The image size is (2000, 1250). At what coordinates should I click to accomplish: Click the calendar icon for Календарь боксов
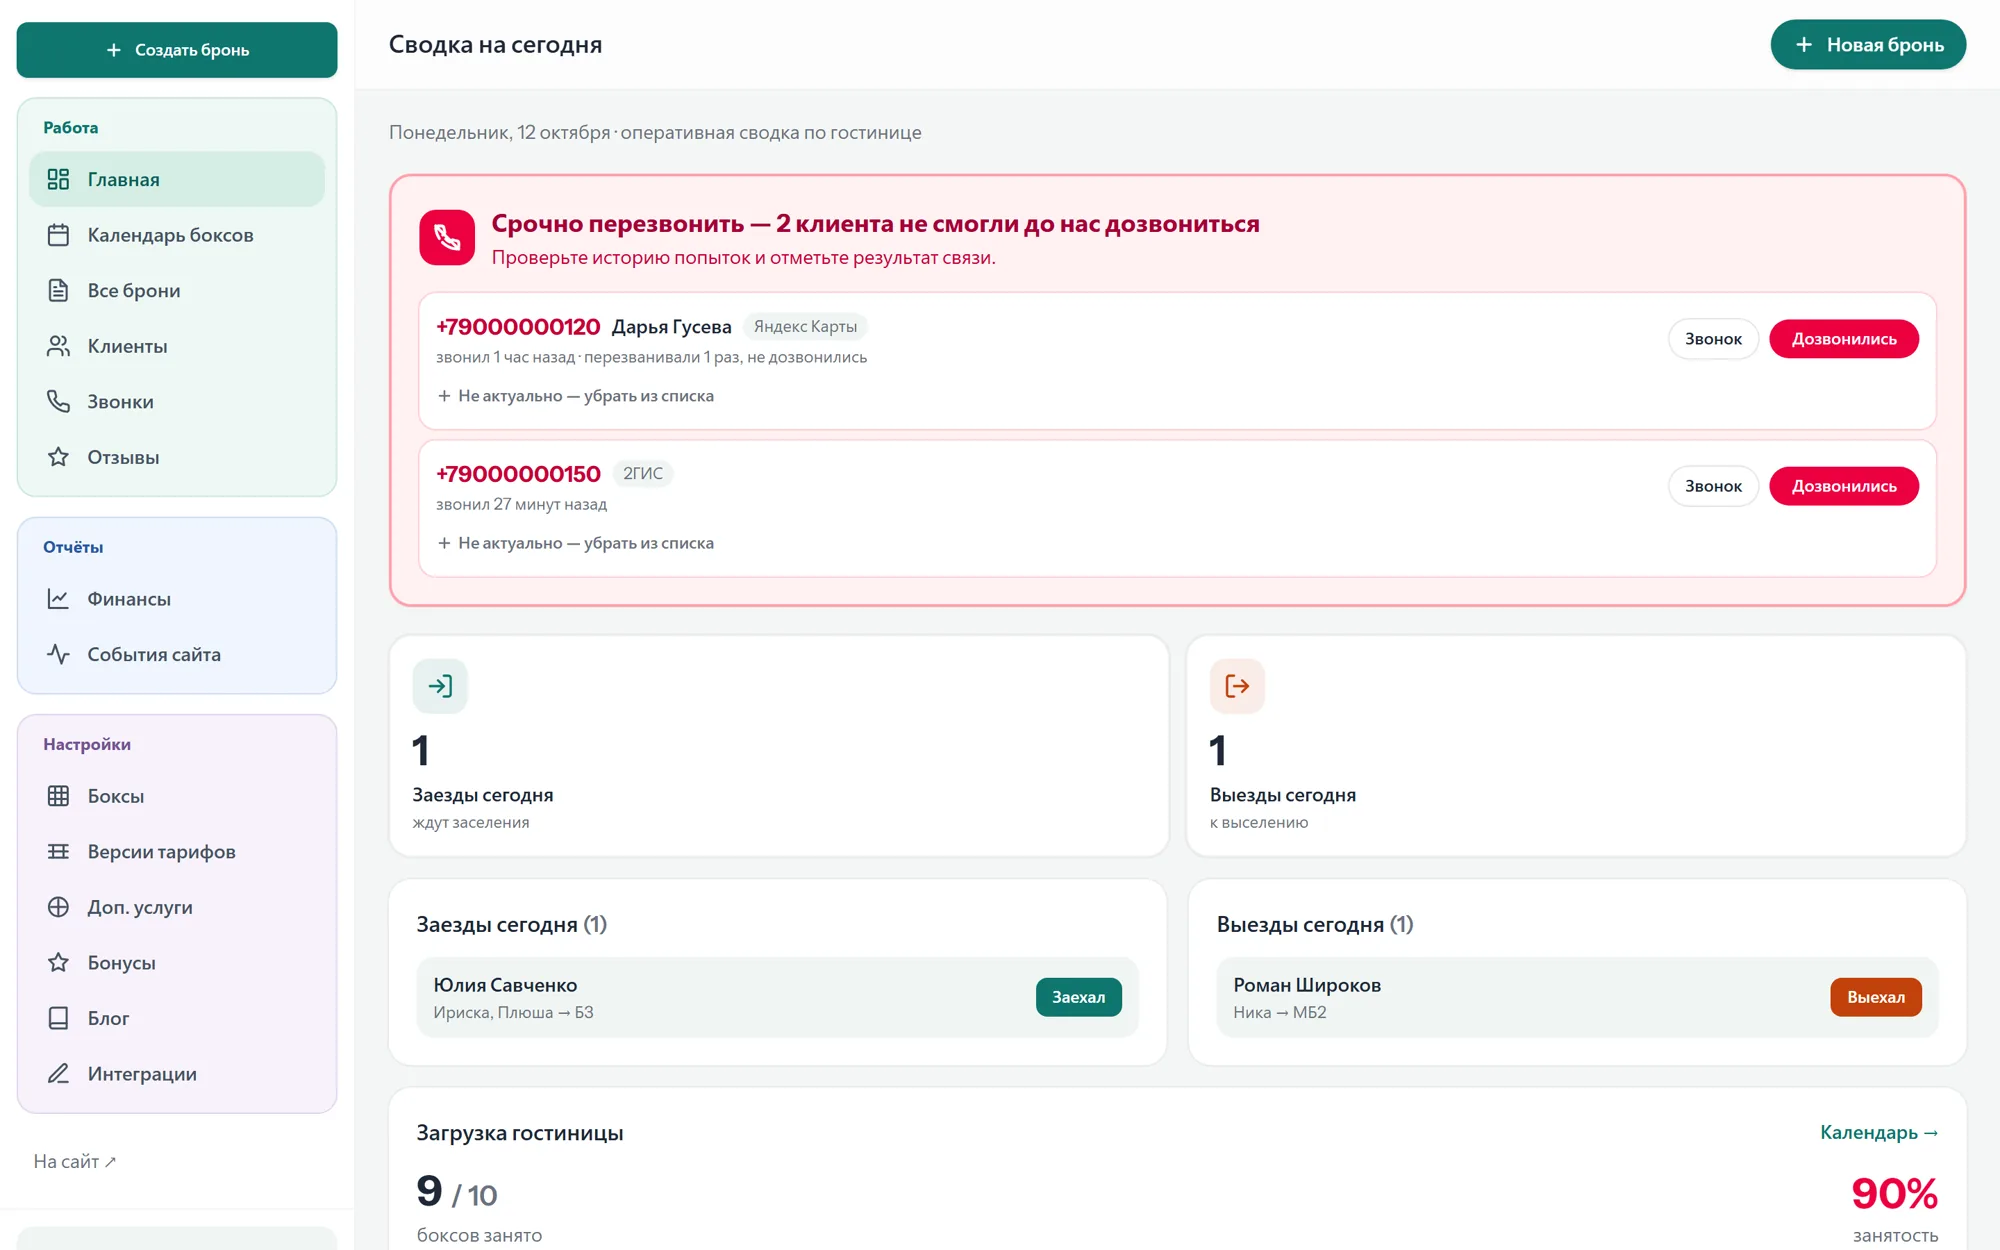tap(58, 235)
